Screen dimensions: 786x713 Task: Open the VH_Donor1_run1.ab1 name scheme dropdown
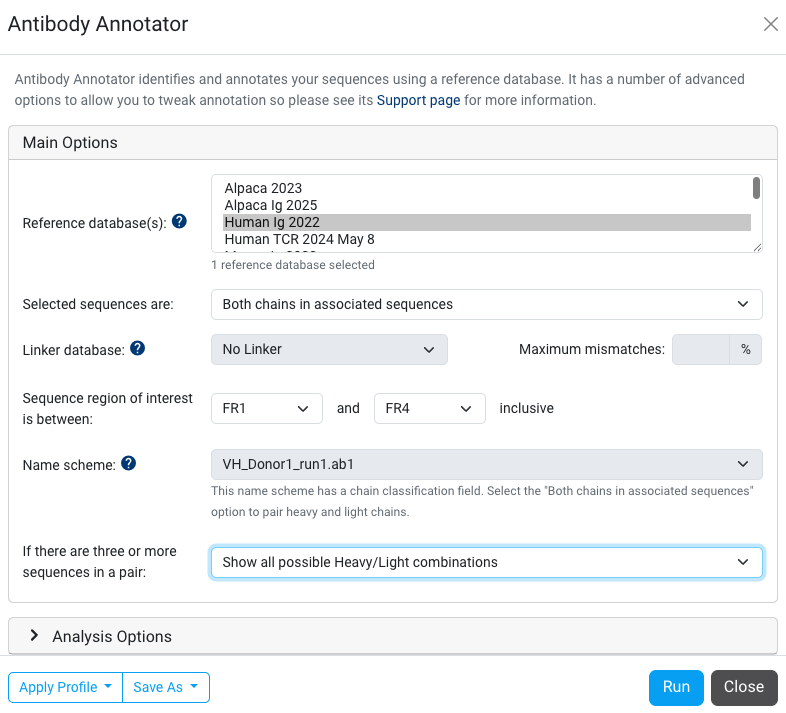click(x=486, y=464)
